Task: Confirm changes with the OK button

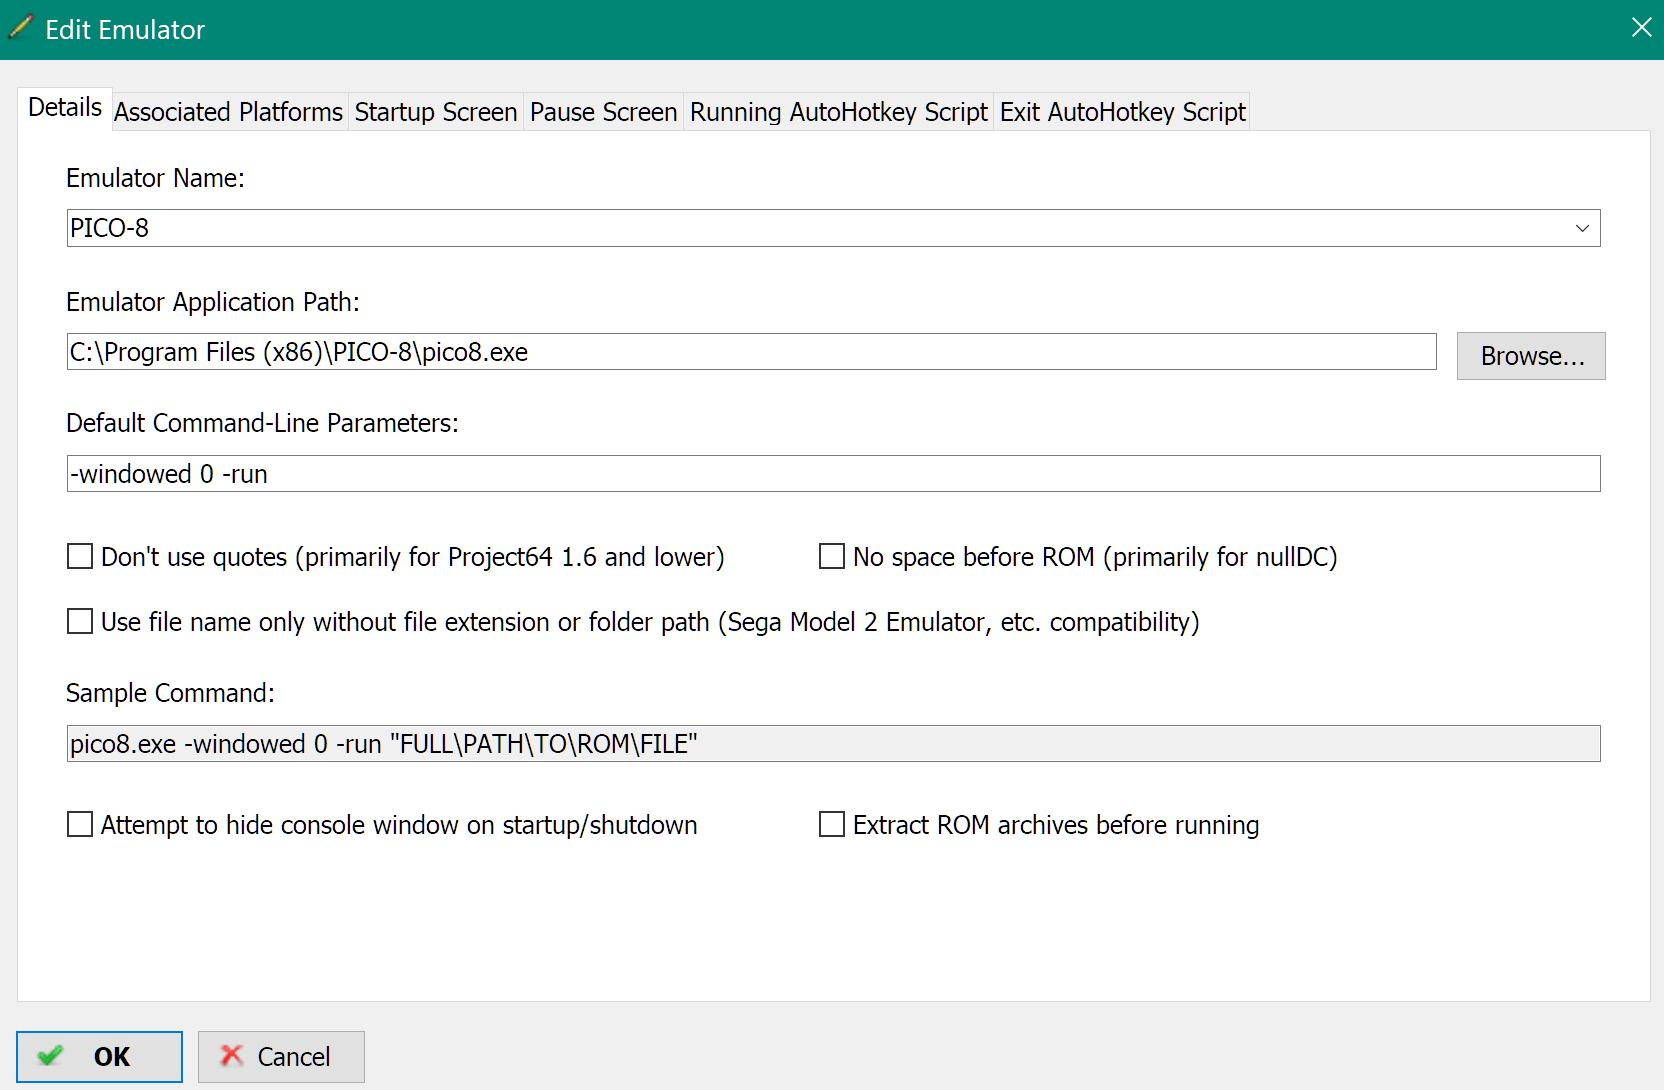Action: [x=99, y=1057]
